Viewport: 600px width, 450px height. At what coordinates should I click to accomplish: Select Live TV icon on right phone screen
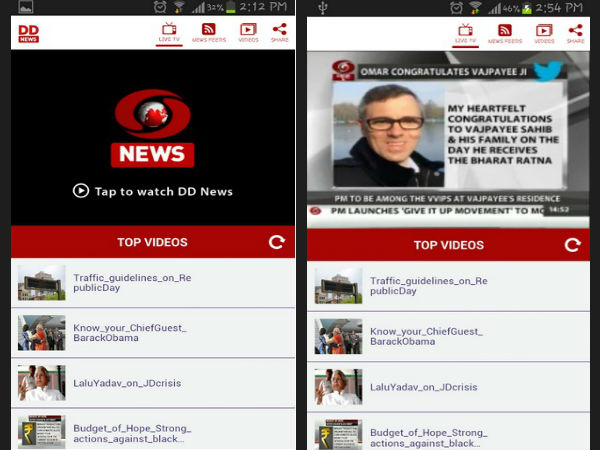[465, 34]
